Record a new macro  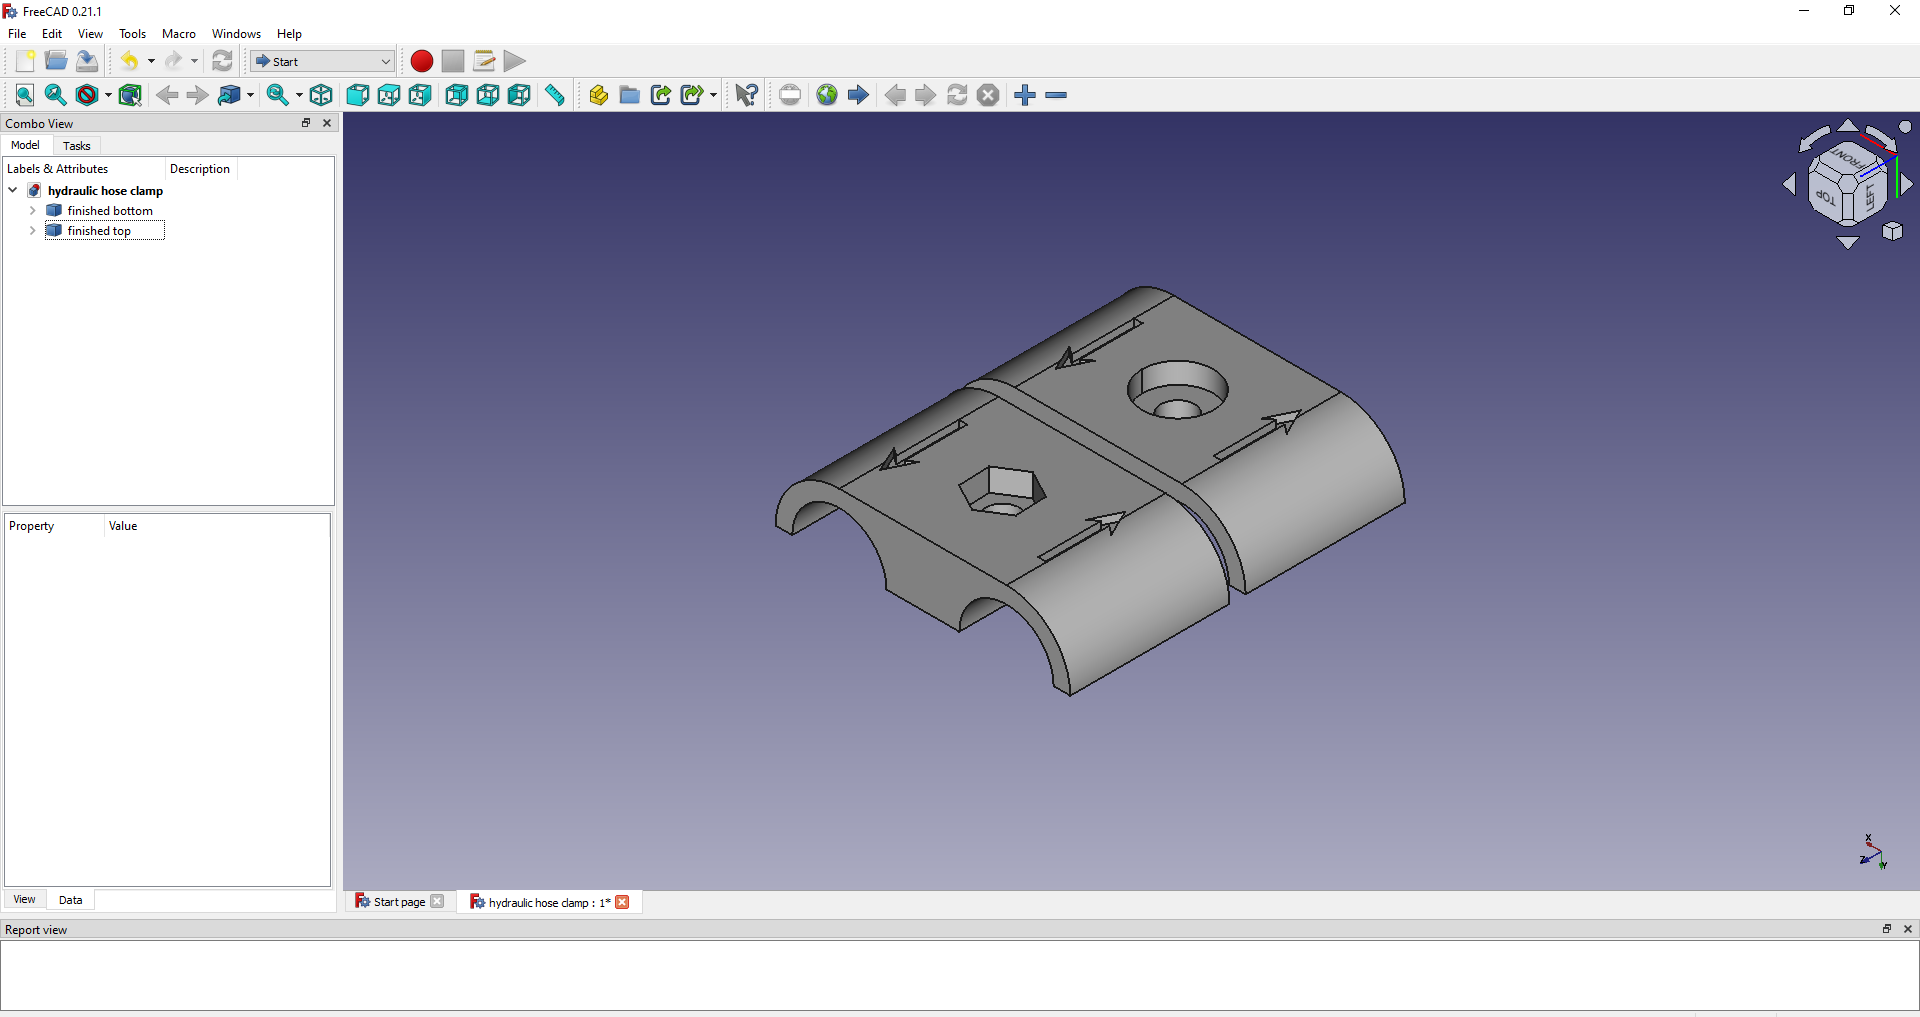tap(421, 61)
